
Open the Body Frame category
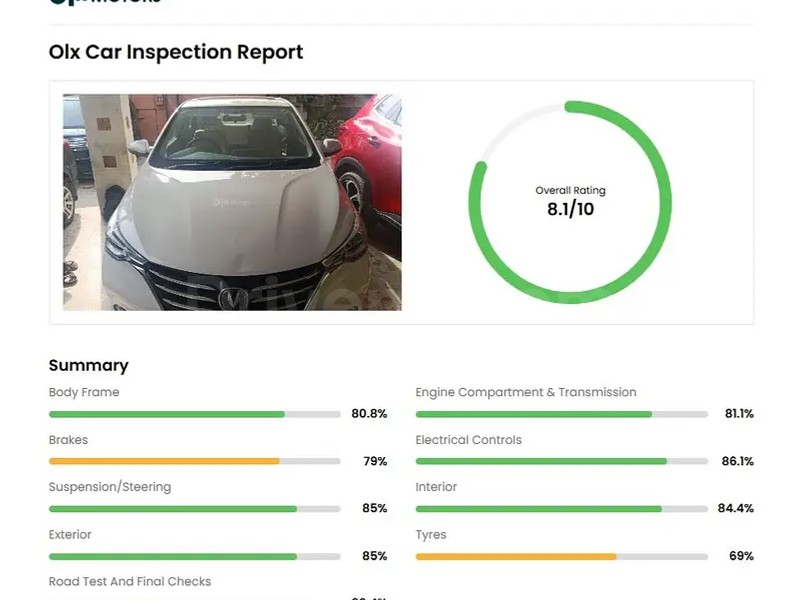tap(84, 392)
